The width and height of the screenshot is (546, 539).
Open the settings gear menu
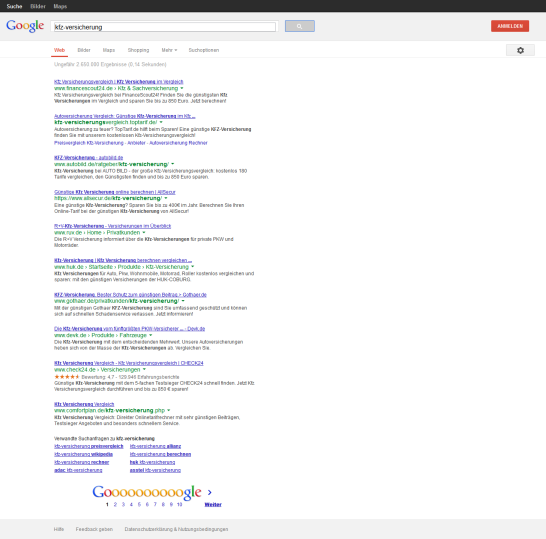pyautogui.click(x=520, y=50)
